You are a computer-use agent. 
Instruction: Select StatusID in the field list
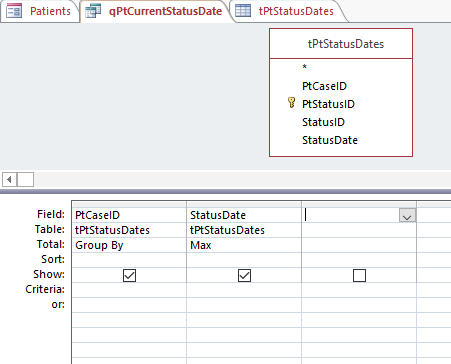pyautogui.click(x=323, y=122)
